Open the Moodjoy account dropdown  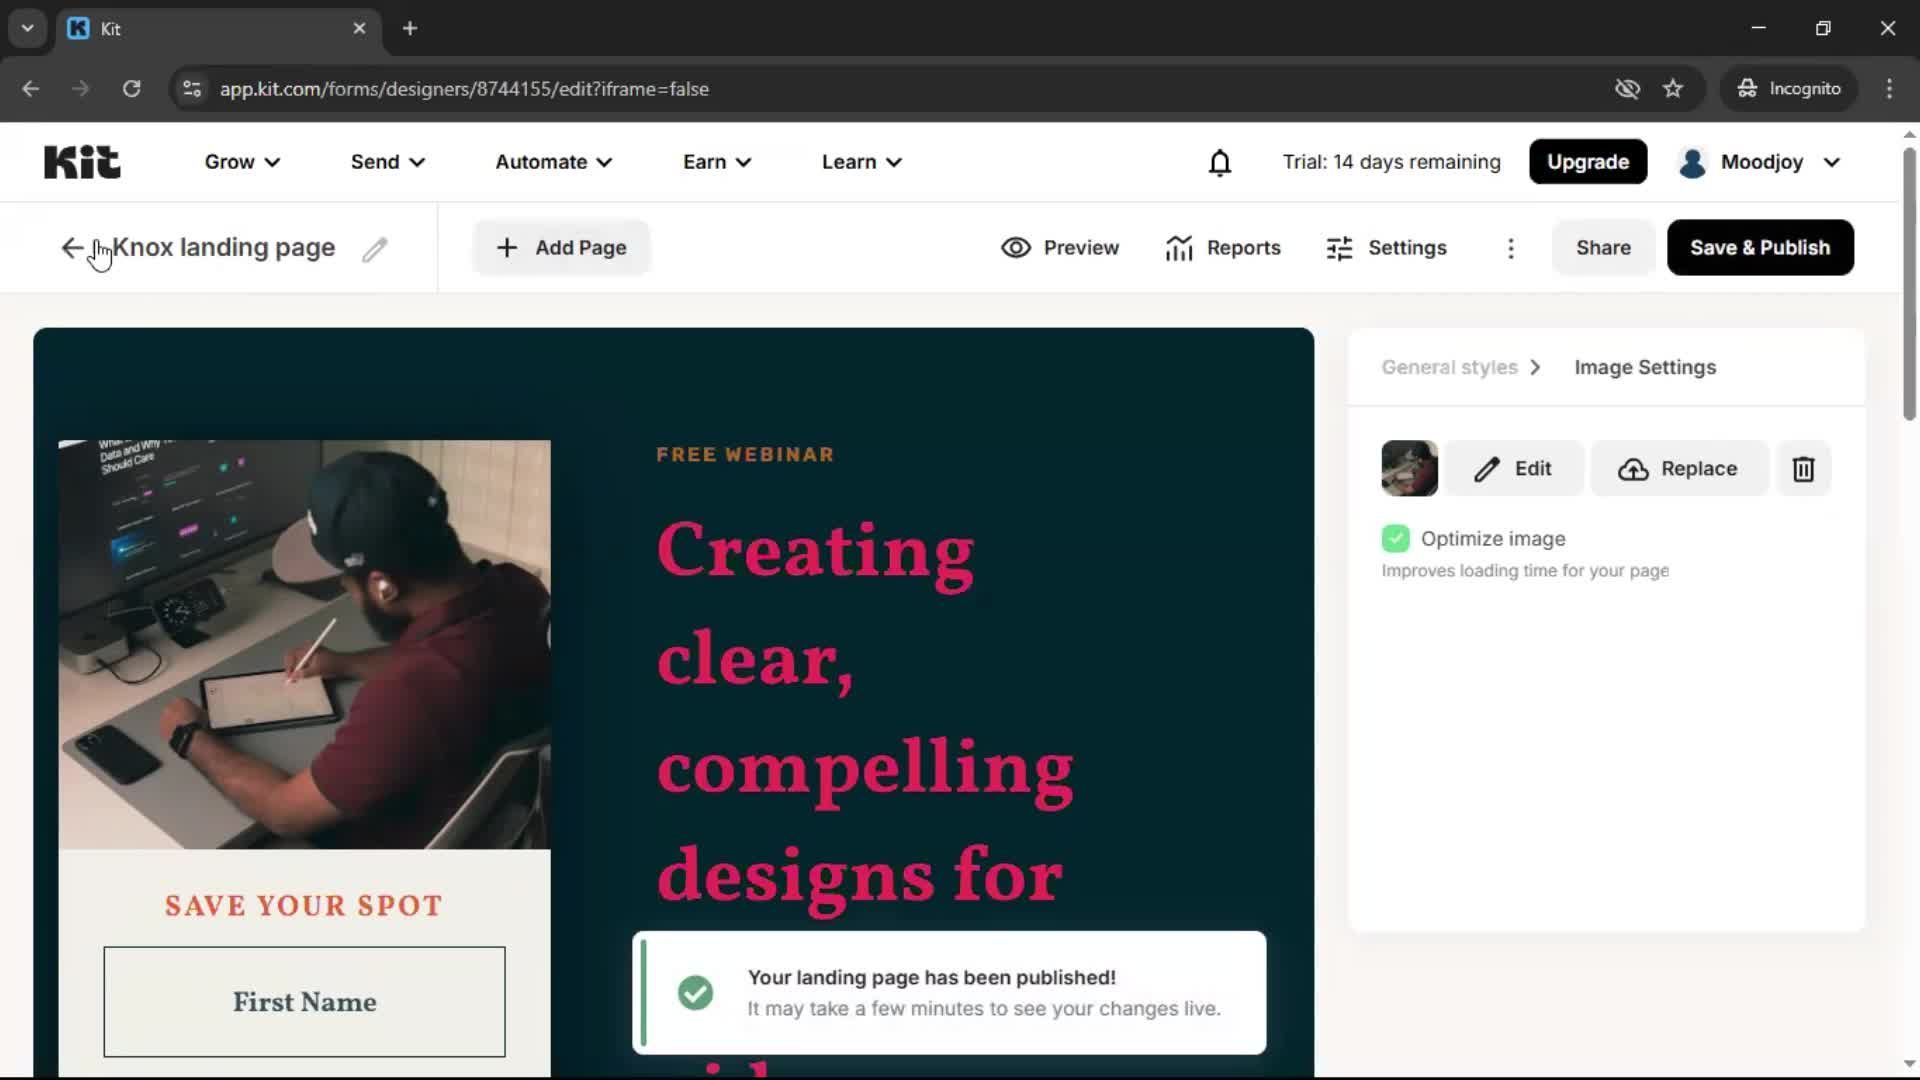[x=1758, y=161]
